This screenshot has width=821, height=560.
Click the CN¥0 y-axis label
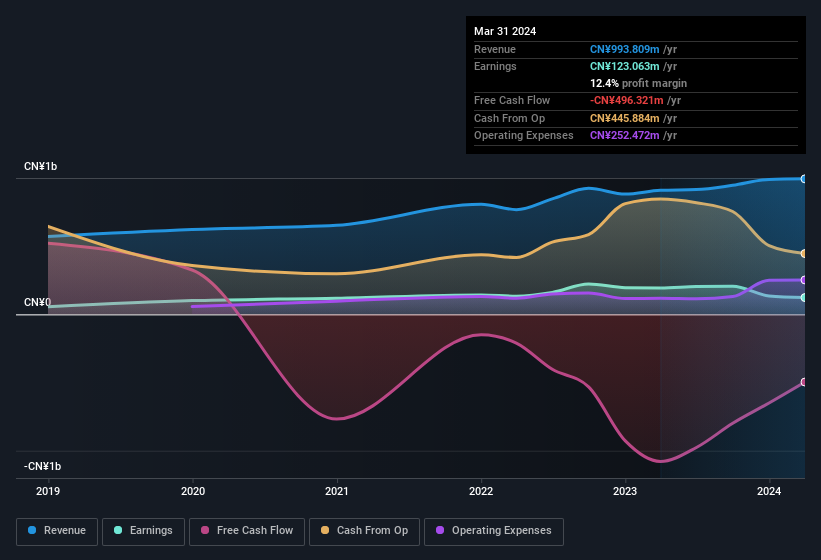pos(37,303)
